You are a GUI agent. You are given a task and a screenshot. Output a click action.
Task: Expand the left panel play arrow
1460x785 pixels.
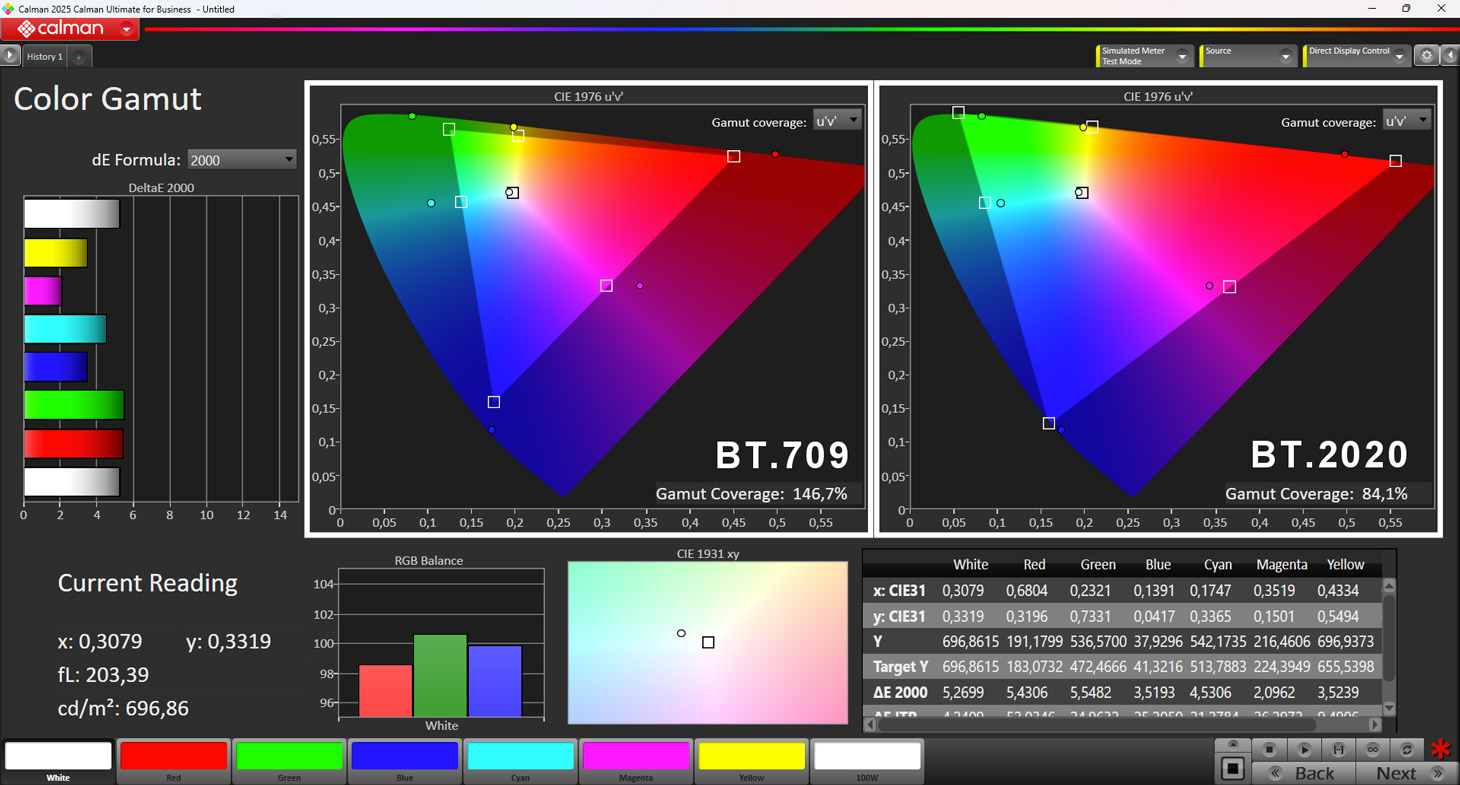(x=10, y=56)
